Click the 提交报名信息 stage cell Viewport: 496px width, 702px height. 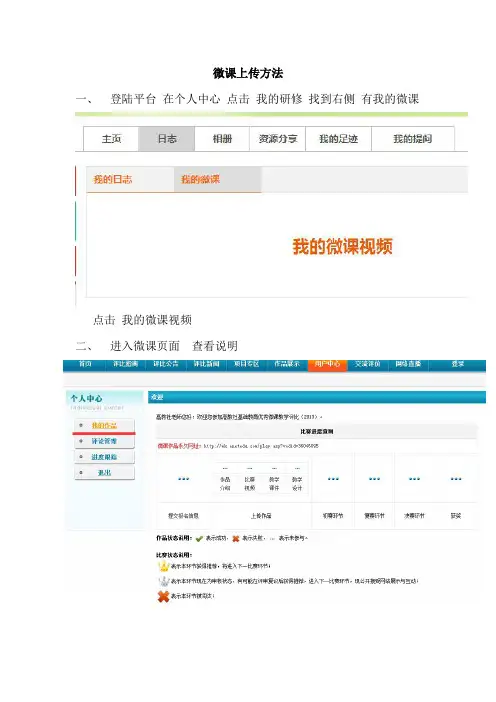(183, 516)
